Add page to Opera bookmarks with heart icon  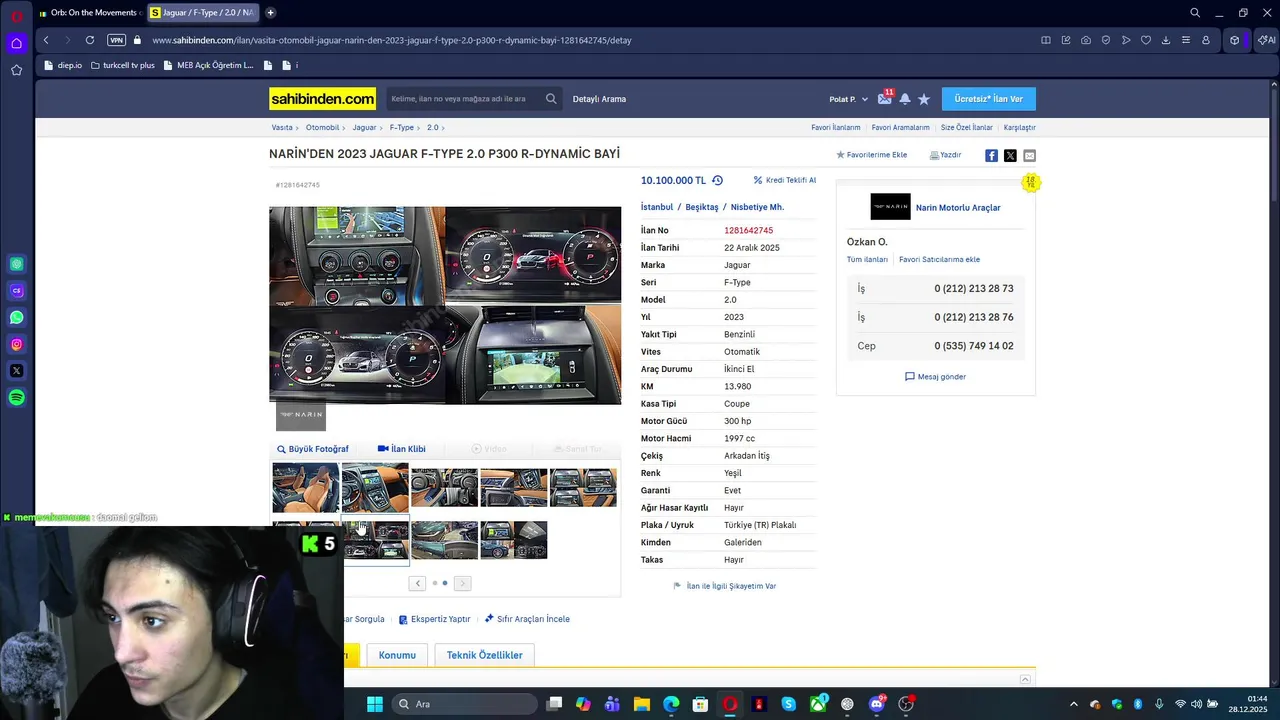pyautogui.click(x=1146, y=40)
